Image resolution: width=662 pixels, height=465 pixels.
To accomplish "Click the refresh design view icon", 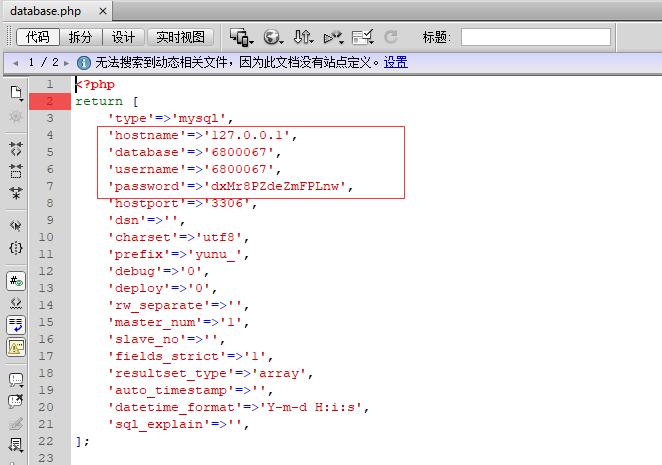I will point(391,37).
